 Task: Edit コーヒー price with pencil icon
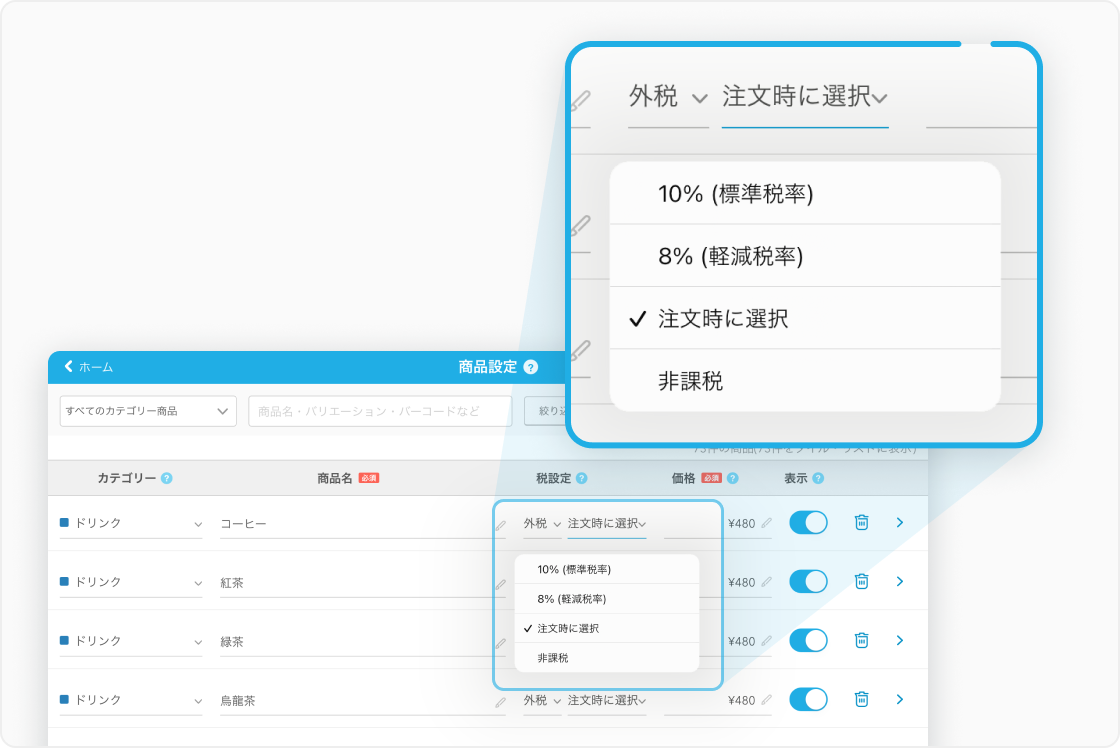tap(766, 522)
